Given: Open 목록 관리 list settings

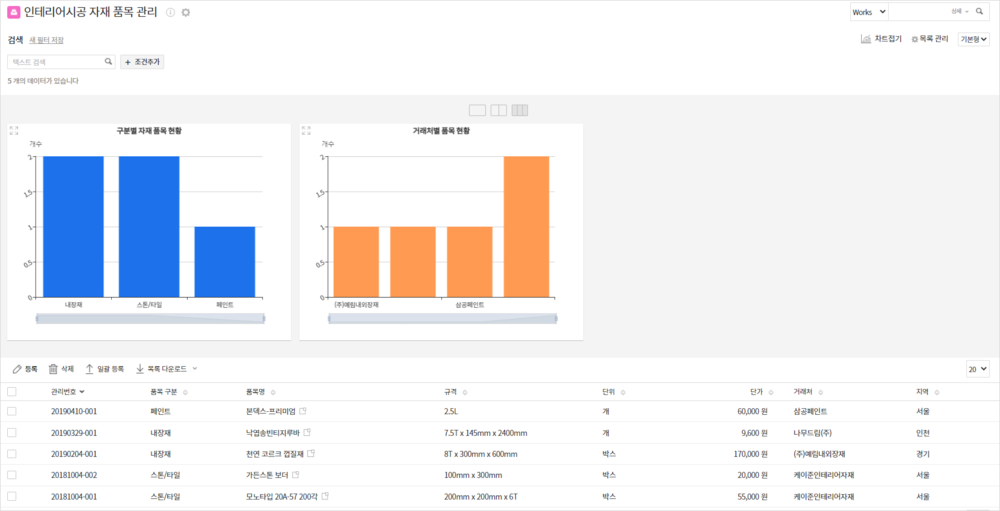Looking at the screenshot, I should [930, 39].
